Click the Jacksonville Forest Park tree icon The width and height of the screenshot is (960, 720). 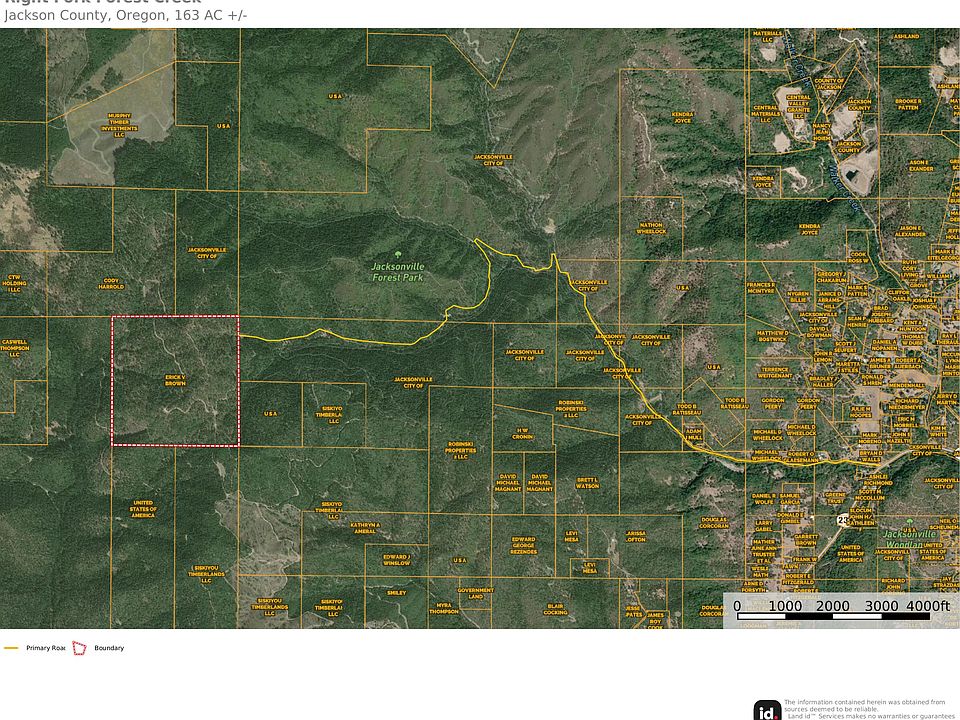click(399, 255)
